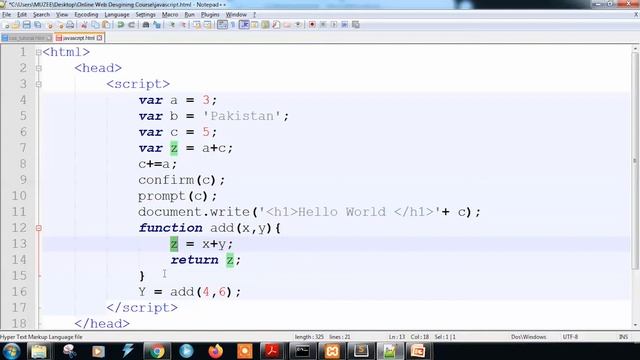Viewport: 640px width, 360px height.
Task: Click 'length : 325' in the status bar
Action: (309, 337)
